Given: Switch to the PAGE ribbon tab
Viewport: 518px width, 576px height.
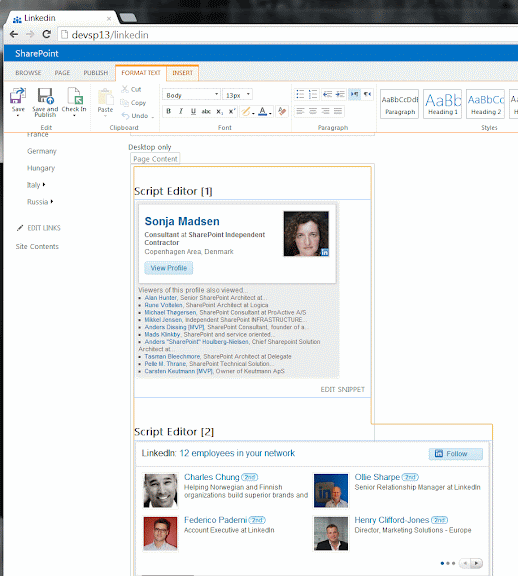Looking at the screenshot, I should tap(62, 73).
